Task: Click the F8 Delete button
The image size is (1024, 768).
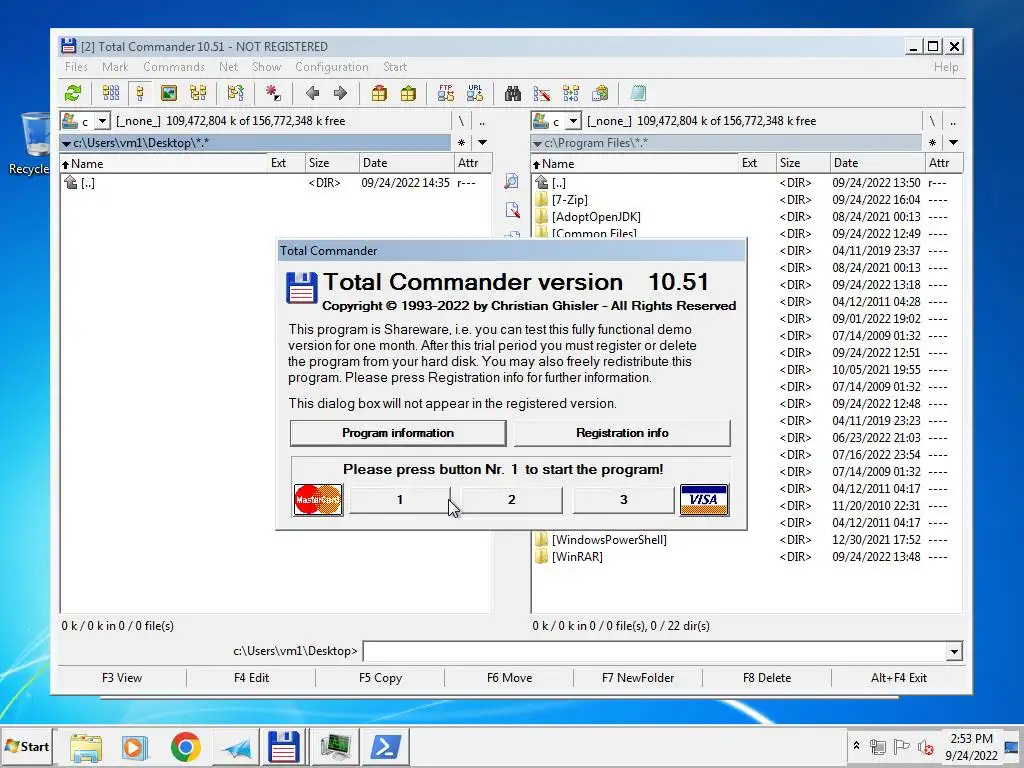Action: tap(767, 678)
